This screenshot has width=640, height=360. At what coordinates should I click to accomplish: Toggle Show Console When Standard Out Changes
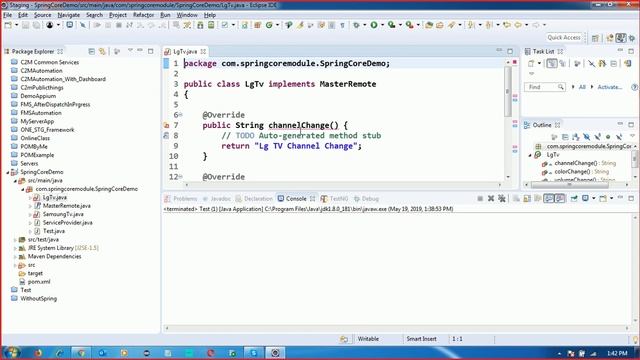[x=549, y=199]
